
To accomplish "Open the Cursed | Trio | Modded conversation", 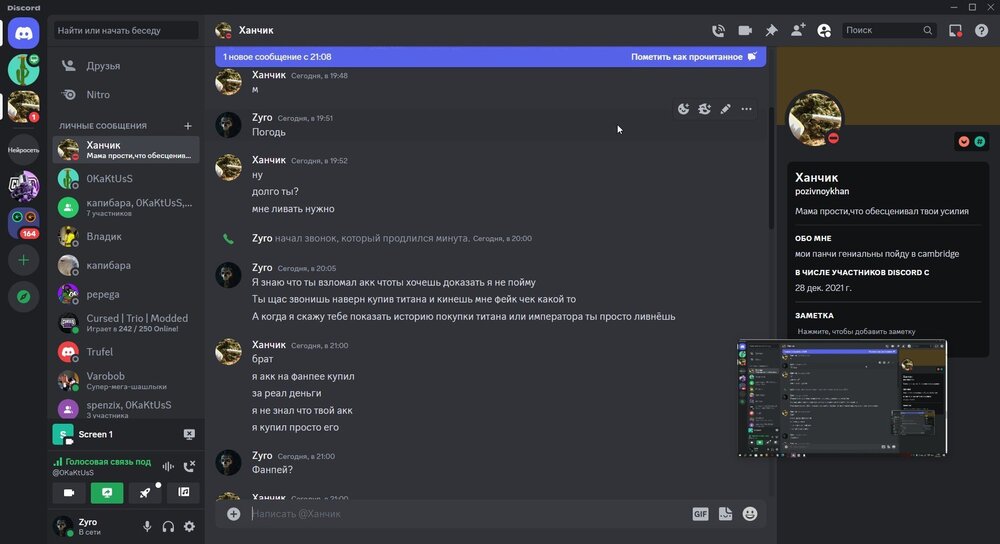I will click(x=126, y=323).
